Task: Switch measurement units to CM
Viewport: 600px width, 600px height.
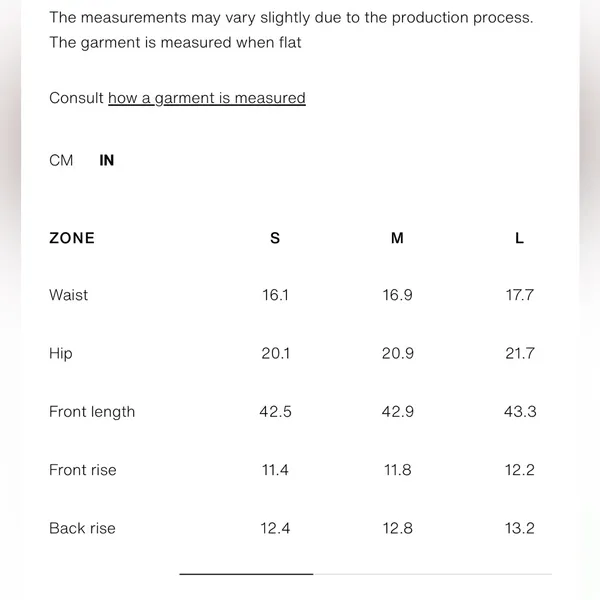Action: click(61, 160)
